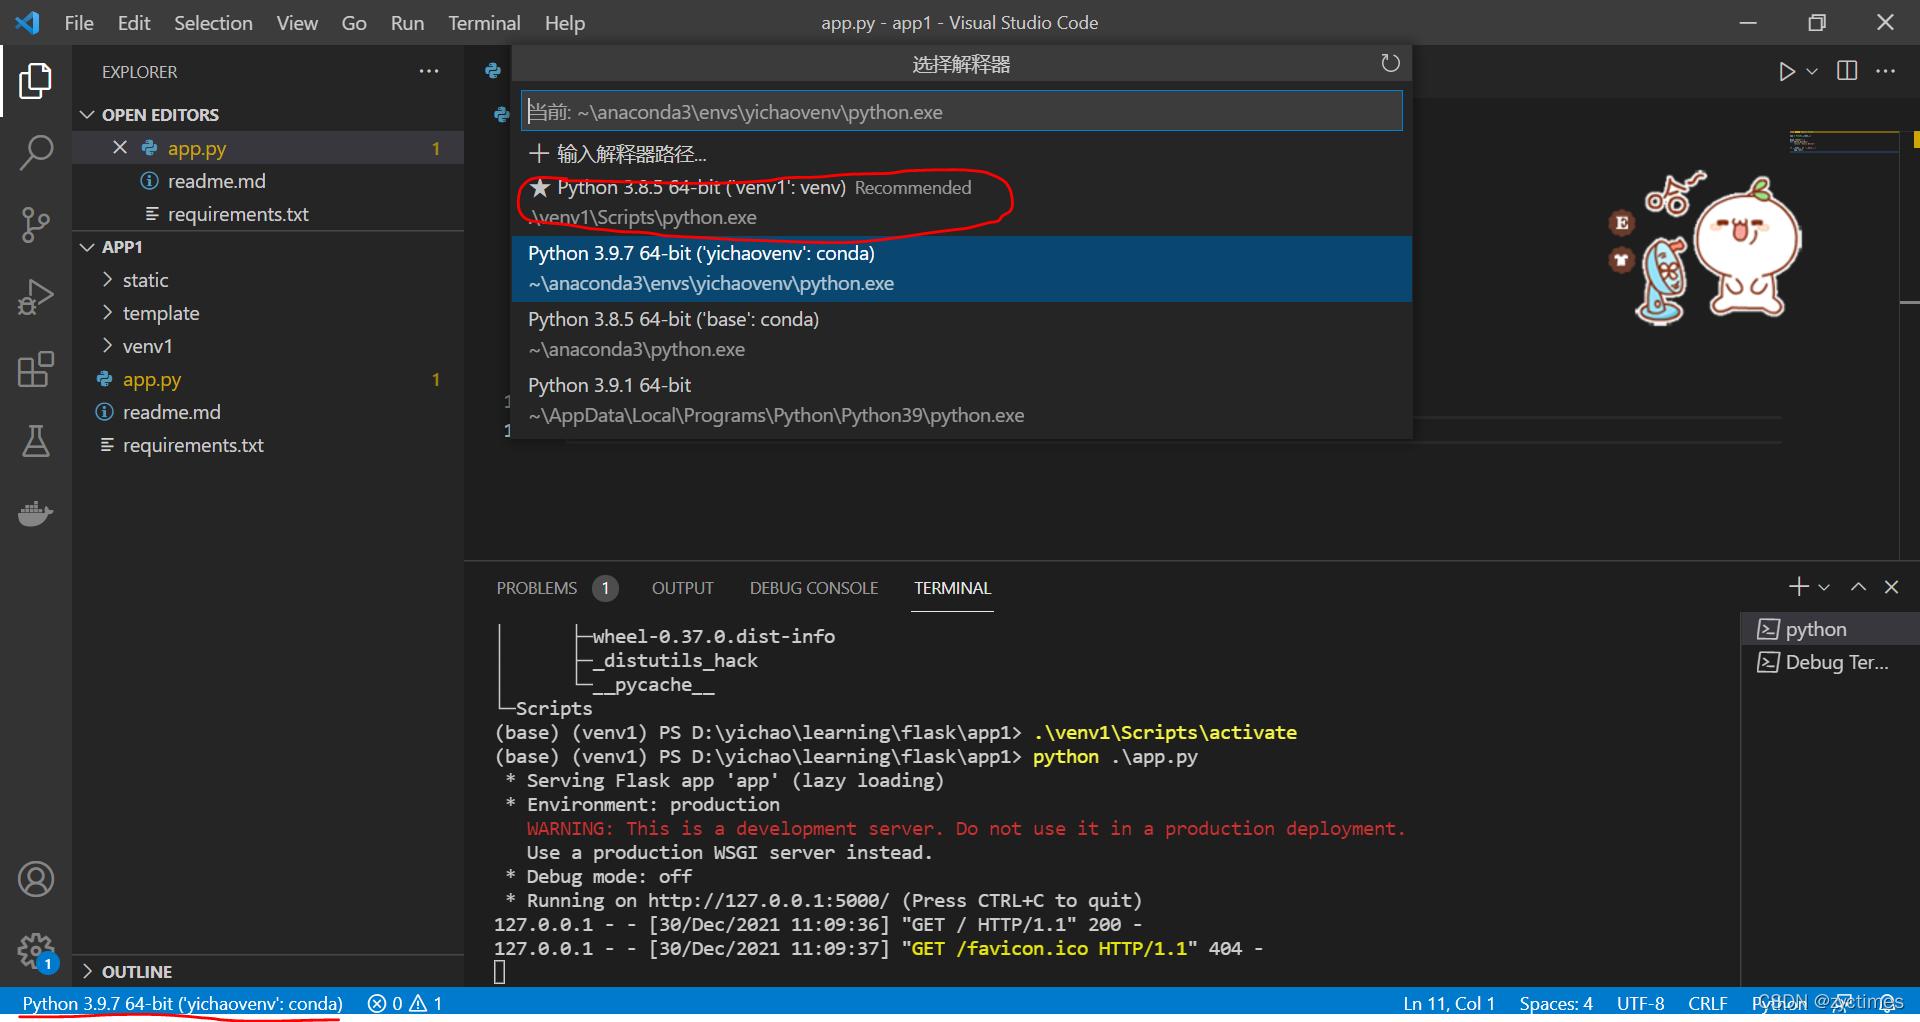Open the Search view icon
Image resolution: width=1920 pixels, height=1022 pixels.
(35, 153)
